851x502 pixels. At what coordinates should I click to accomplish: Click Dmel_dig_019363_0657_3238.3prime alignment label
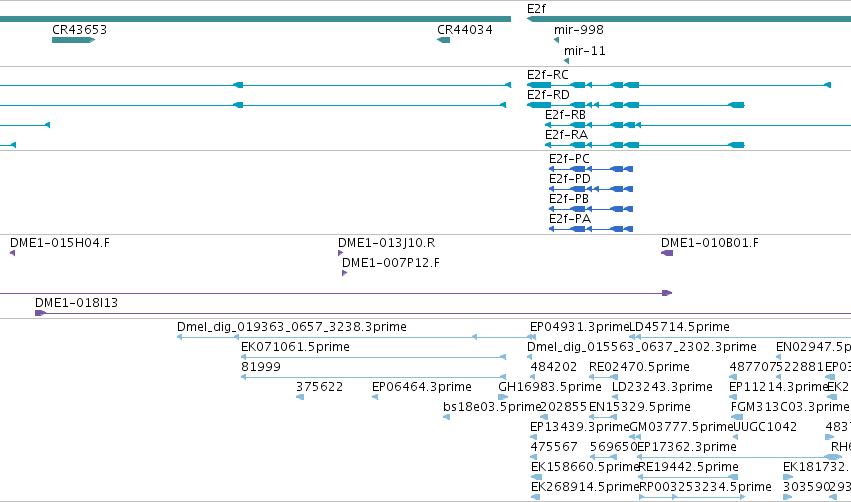(x=291, y=327)
